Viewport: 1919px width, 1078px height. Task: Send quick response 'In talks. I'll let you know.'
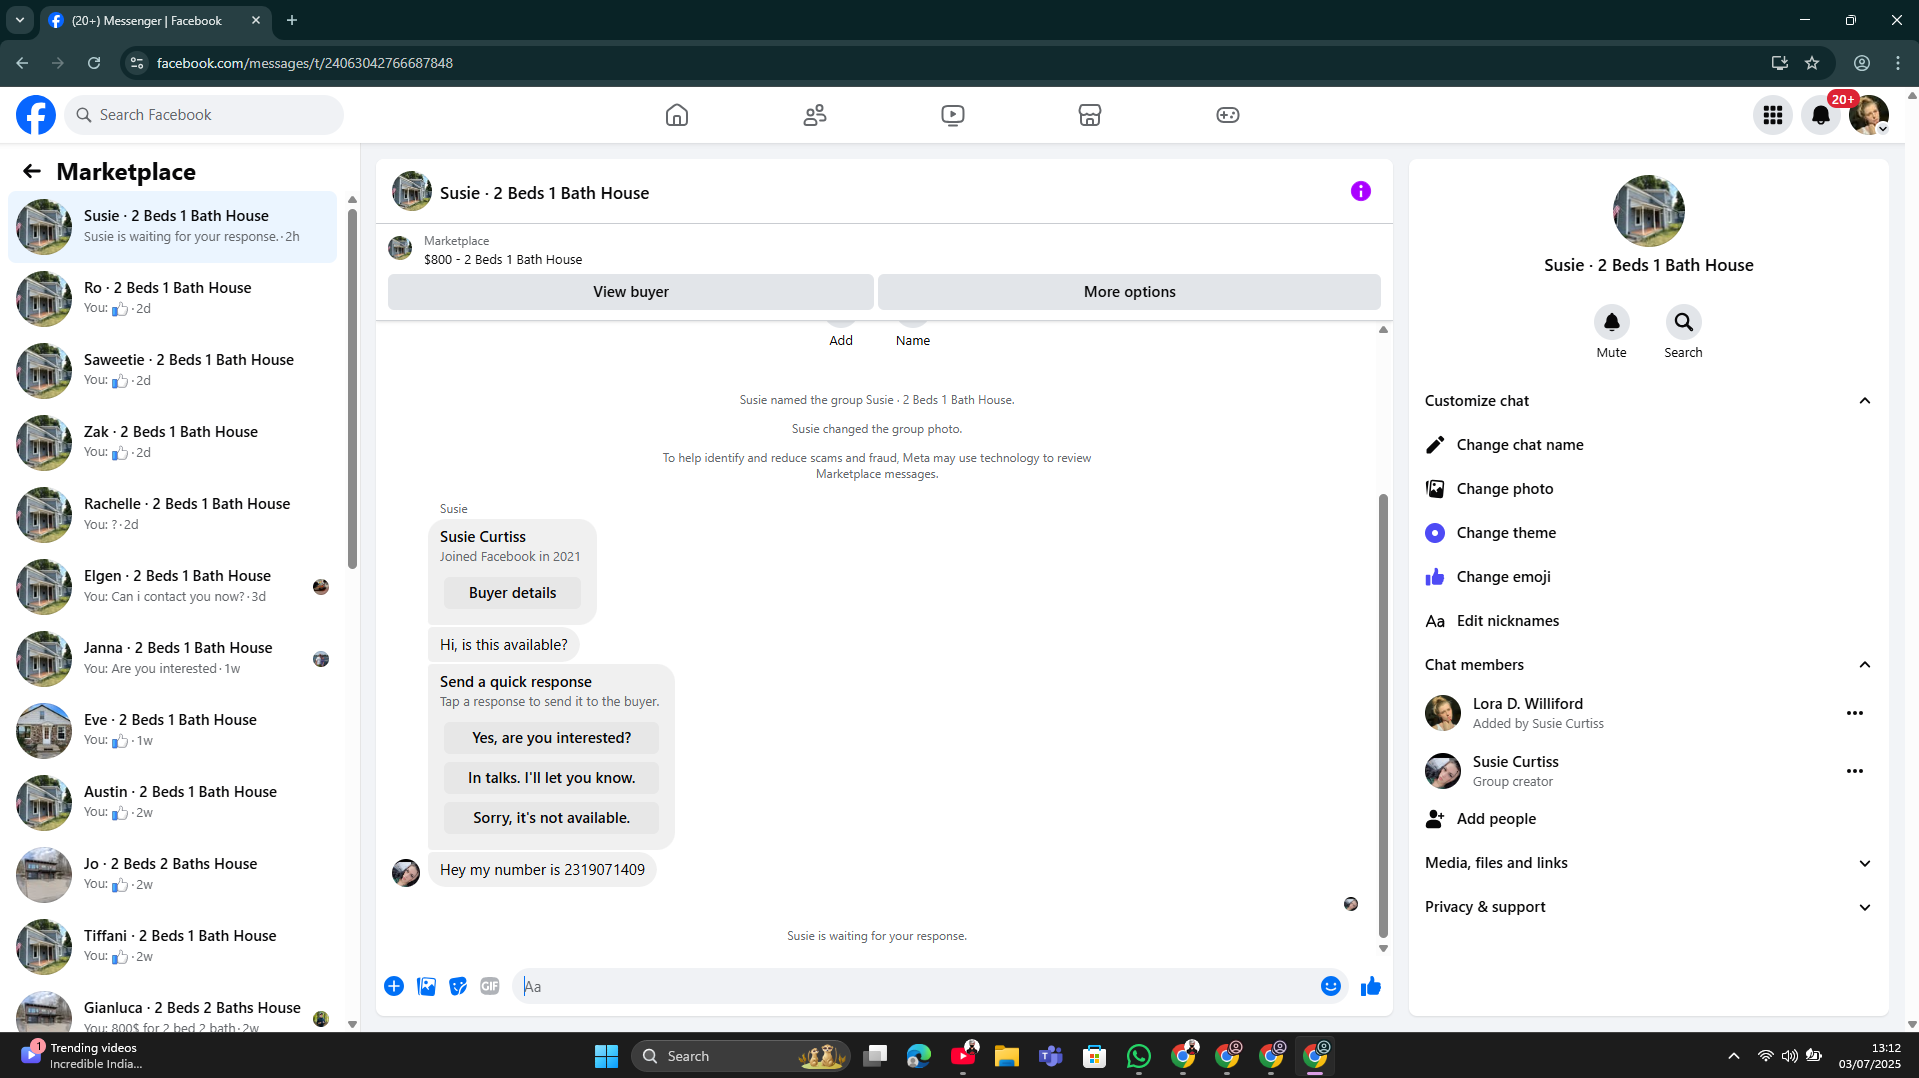click(551, 778)
